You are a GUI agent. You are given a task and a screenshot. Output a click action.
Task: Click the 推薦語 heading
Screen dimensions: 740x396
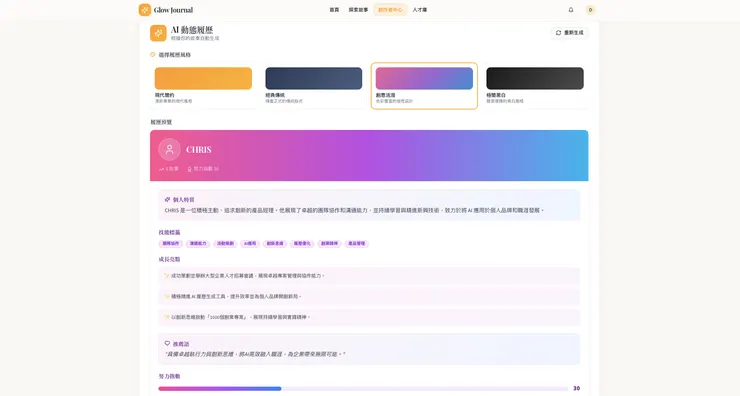pos(181,344)
